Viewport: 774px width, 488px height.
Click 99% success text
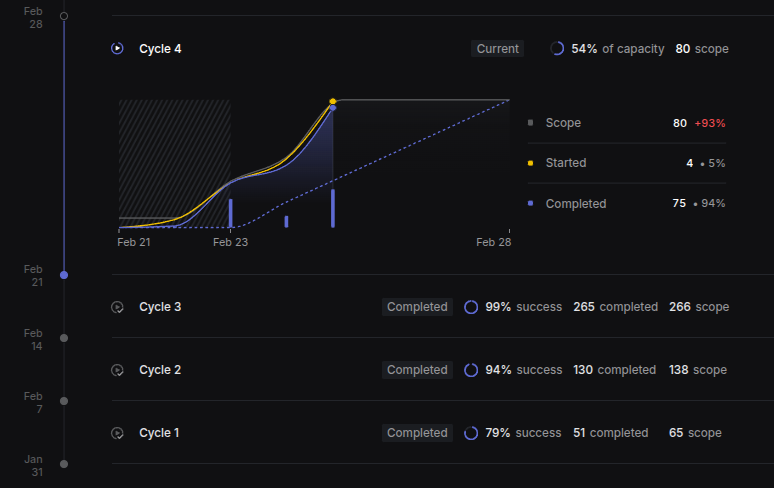524,307
